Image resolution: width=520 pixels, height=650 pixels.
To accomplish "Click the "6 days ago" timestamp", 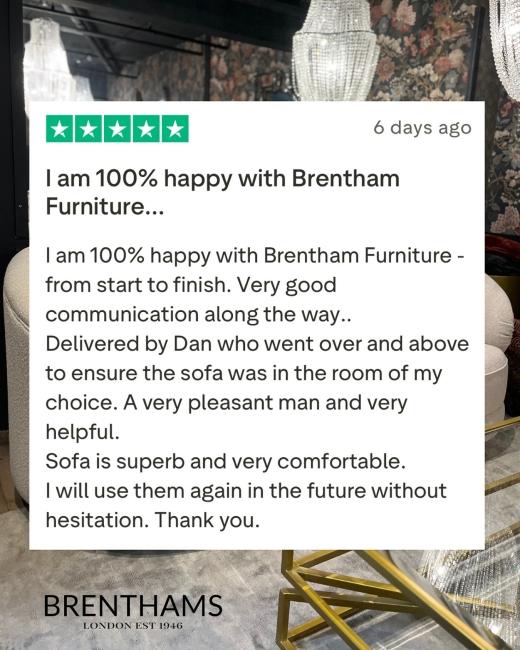I will 422,128.
